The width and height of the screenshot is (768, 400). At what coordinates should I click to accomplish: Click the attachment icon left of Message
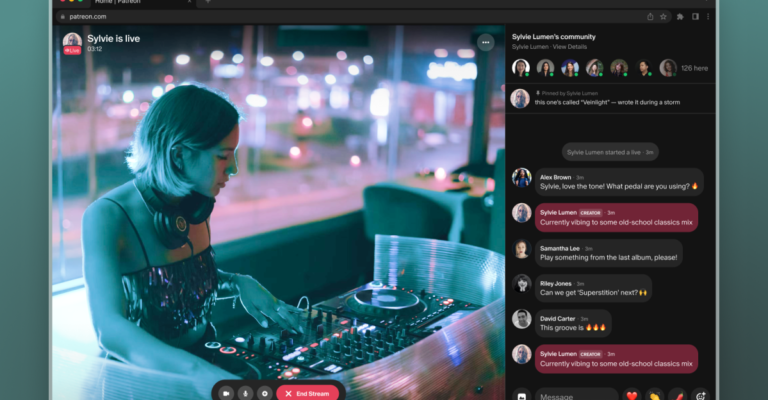coord(521,395)
